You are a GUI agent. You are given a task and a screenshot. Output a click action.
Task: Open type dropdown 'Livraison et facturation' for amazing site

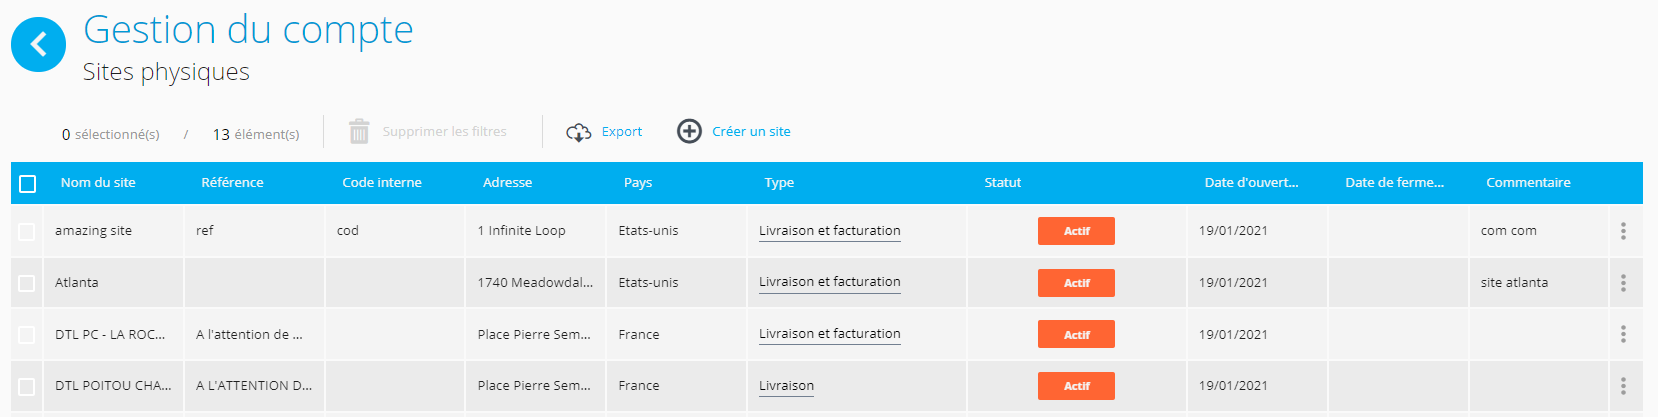point(830,231)
